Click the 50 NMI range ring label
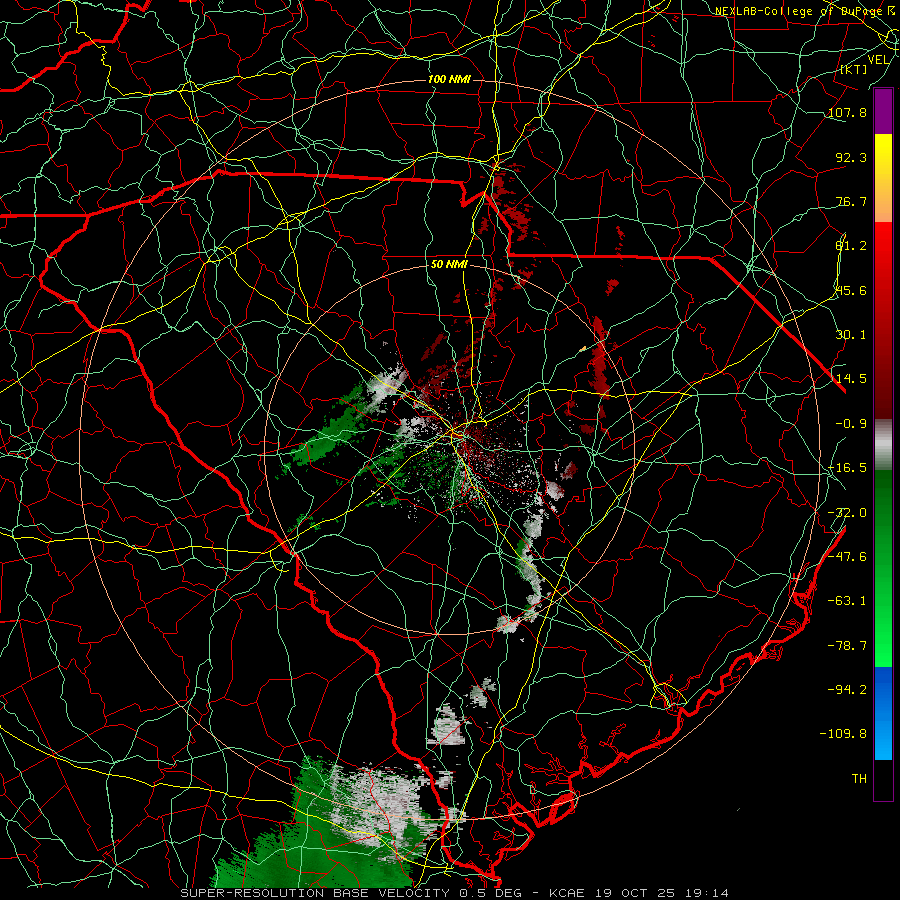 [449, 265]
